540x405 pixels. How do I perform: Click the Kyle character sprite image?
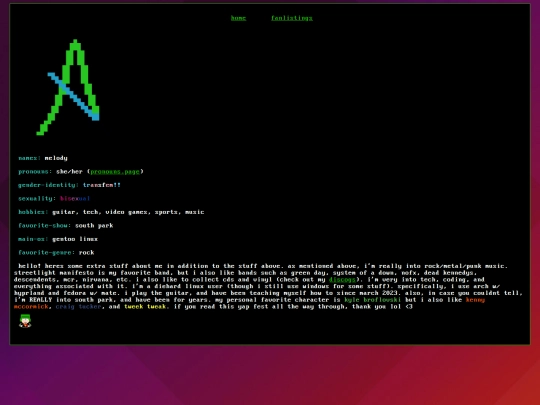point(25,321)
